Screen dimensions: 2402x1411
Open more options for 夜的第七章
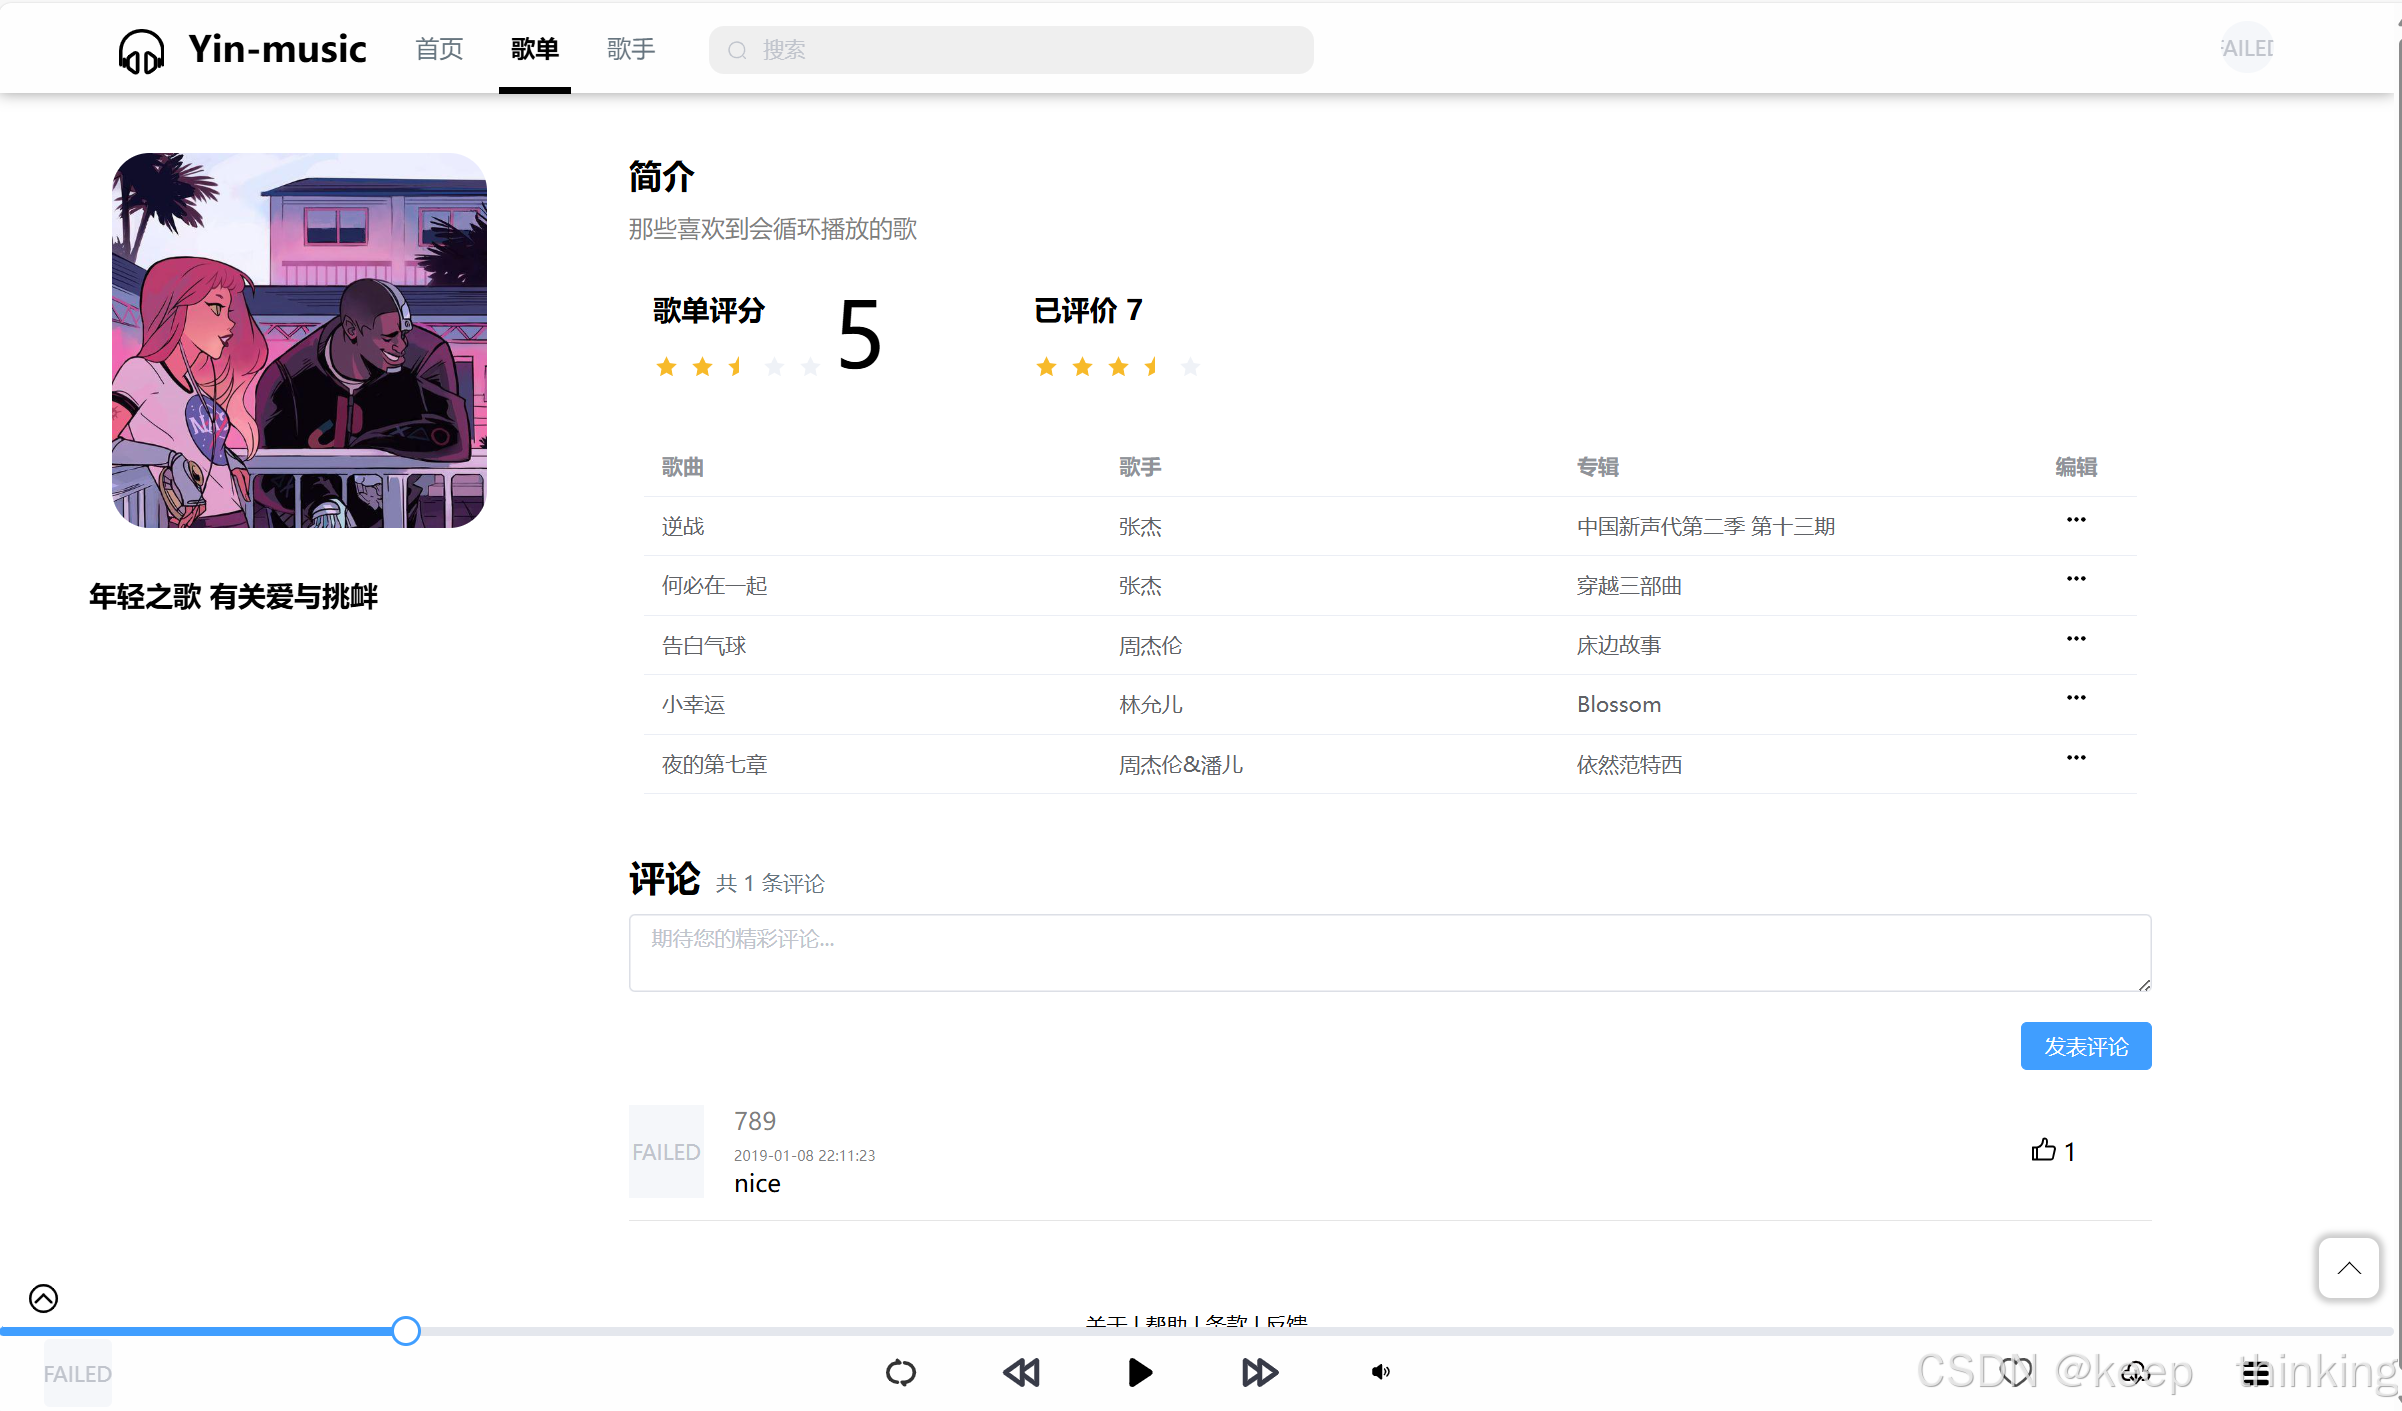(x=2076, y=758)
